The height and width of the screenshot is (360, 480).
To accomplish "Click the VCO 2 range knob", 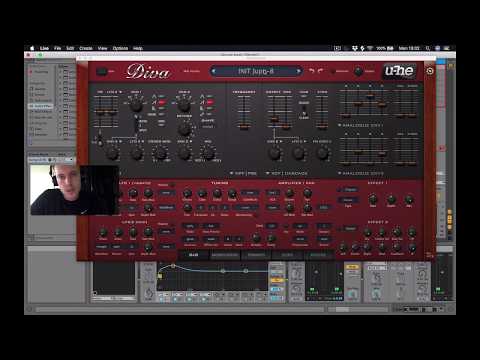I will pos(183,105).
